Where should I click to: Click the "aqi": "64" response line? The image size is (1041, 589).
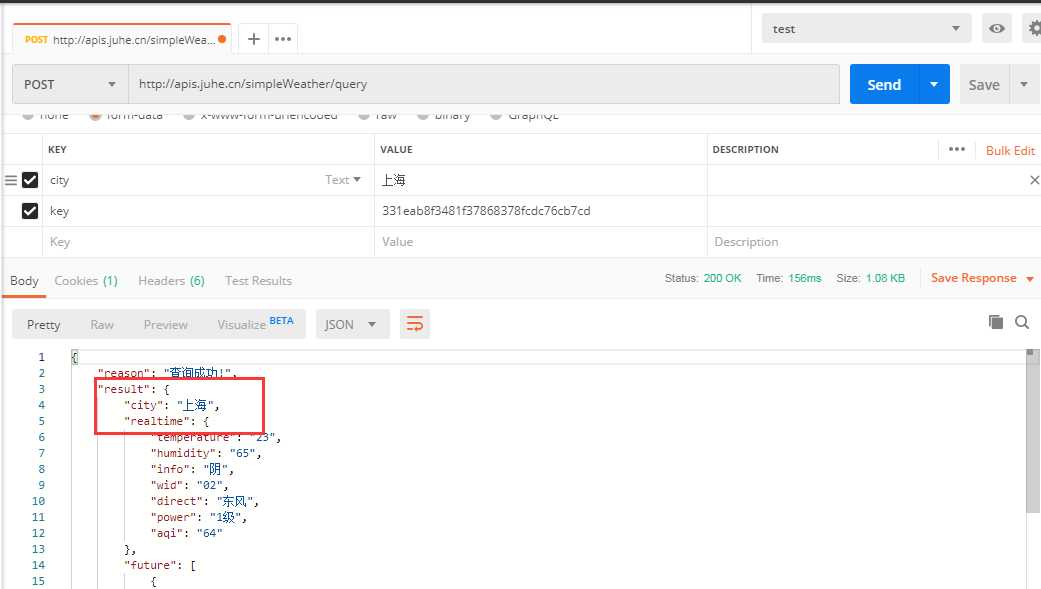coord(186,533)
